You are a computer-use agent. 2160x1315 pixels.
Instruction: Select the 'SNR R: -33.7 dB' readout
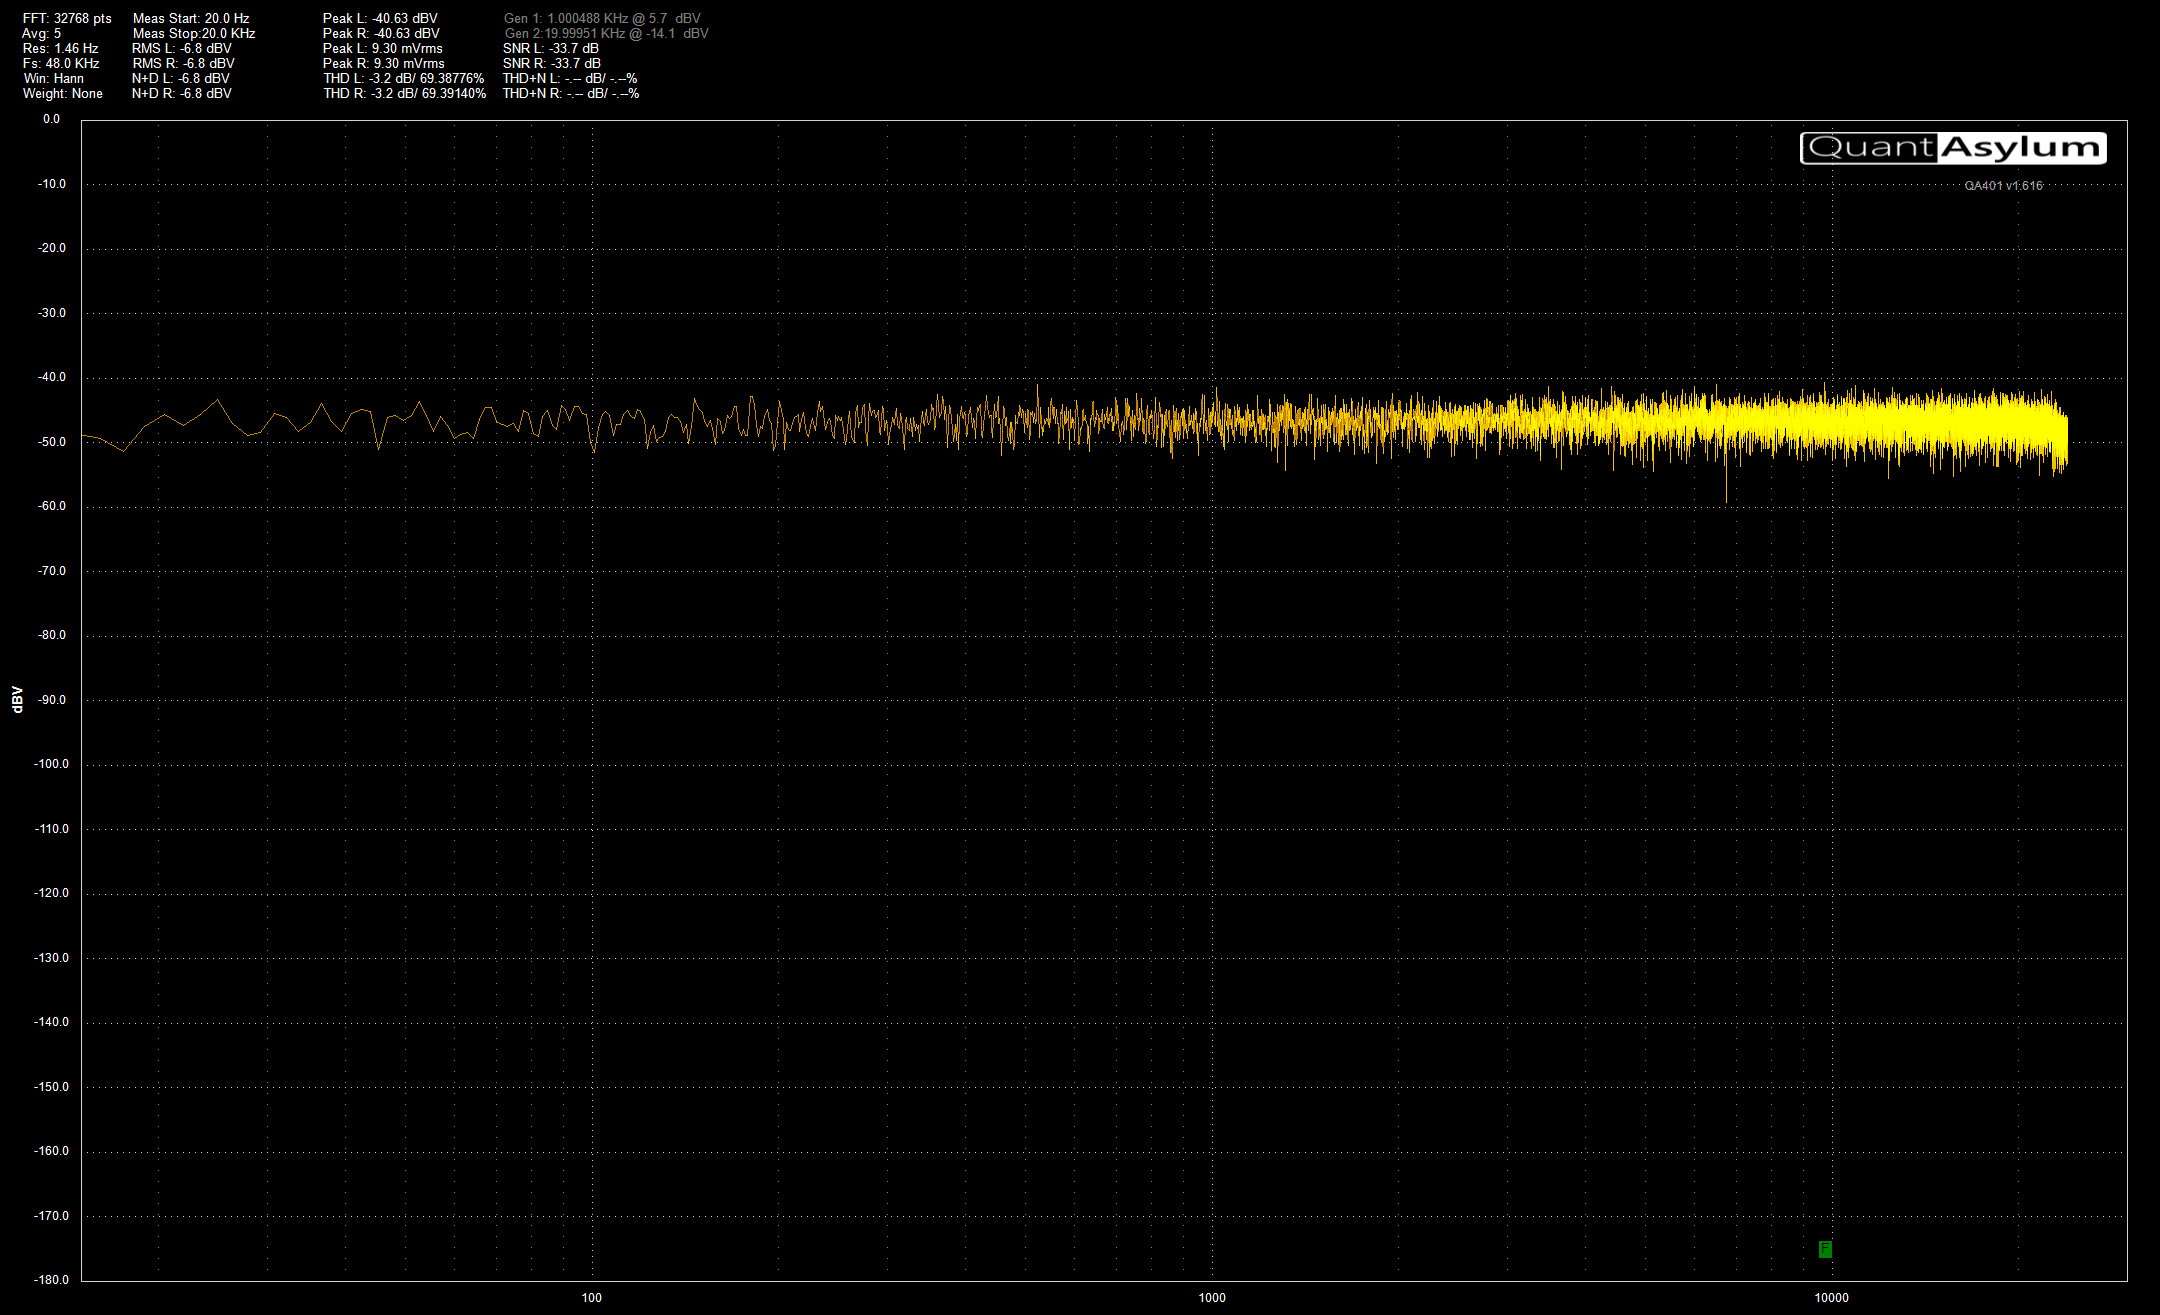[552, 63]
